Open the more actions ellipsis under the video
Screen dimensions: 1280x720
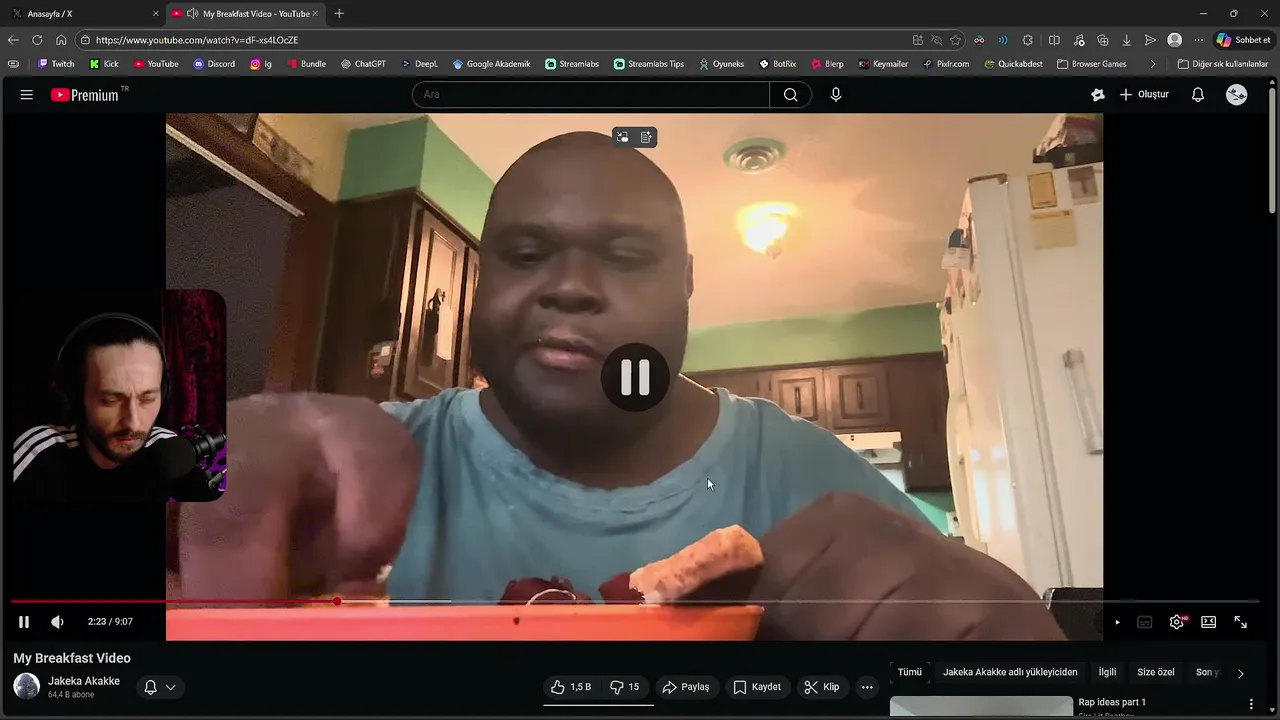867,687
